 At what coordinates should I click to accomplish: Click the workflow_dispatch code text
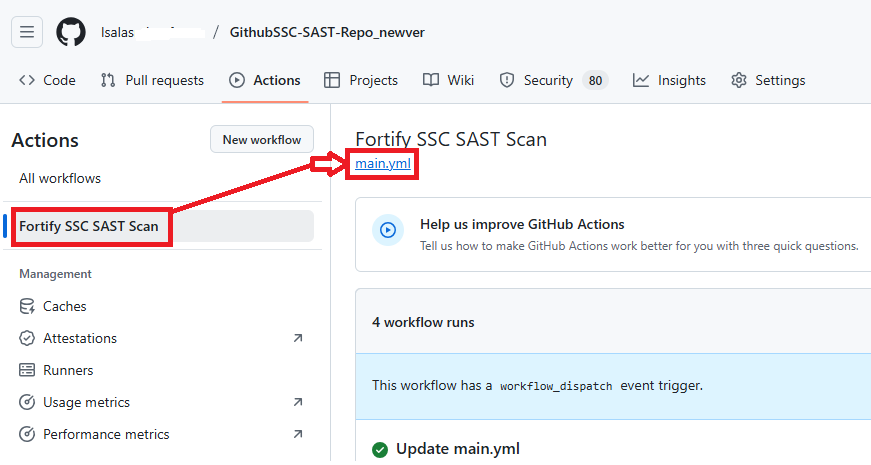(556, 386)
